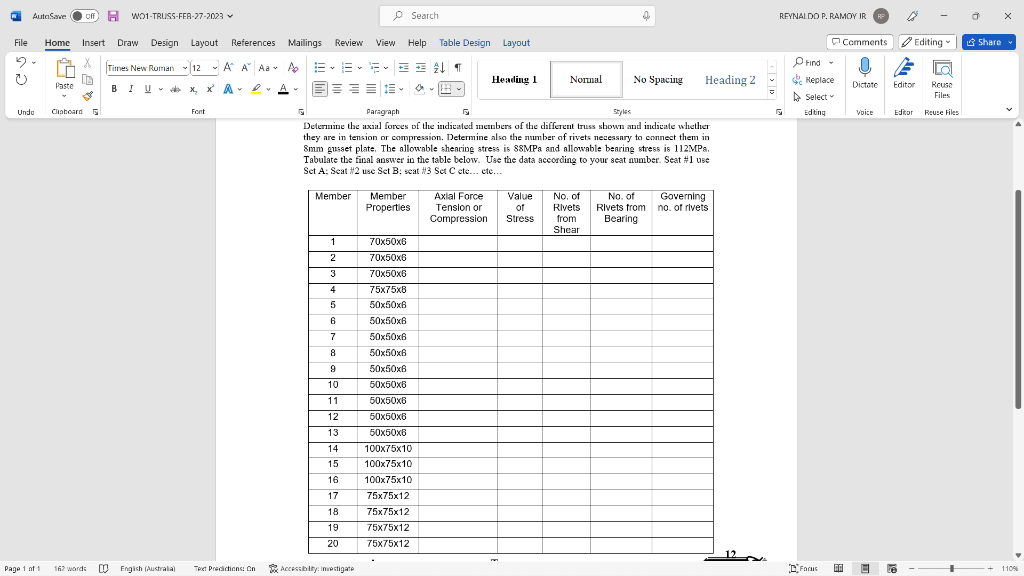Open Change Case dropdown
Image resolution: width=1024 pixels, height=576 pixels.
pyautogui.click(x=268, y=67)
